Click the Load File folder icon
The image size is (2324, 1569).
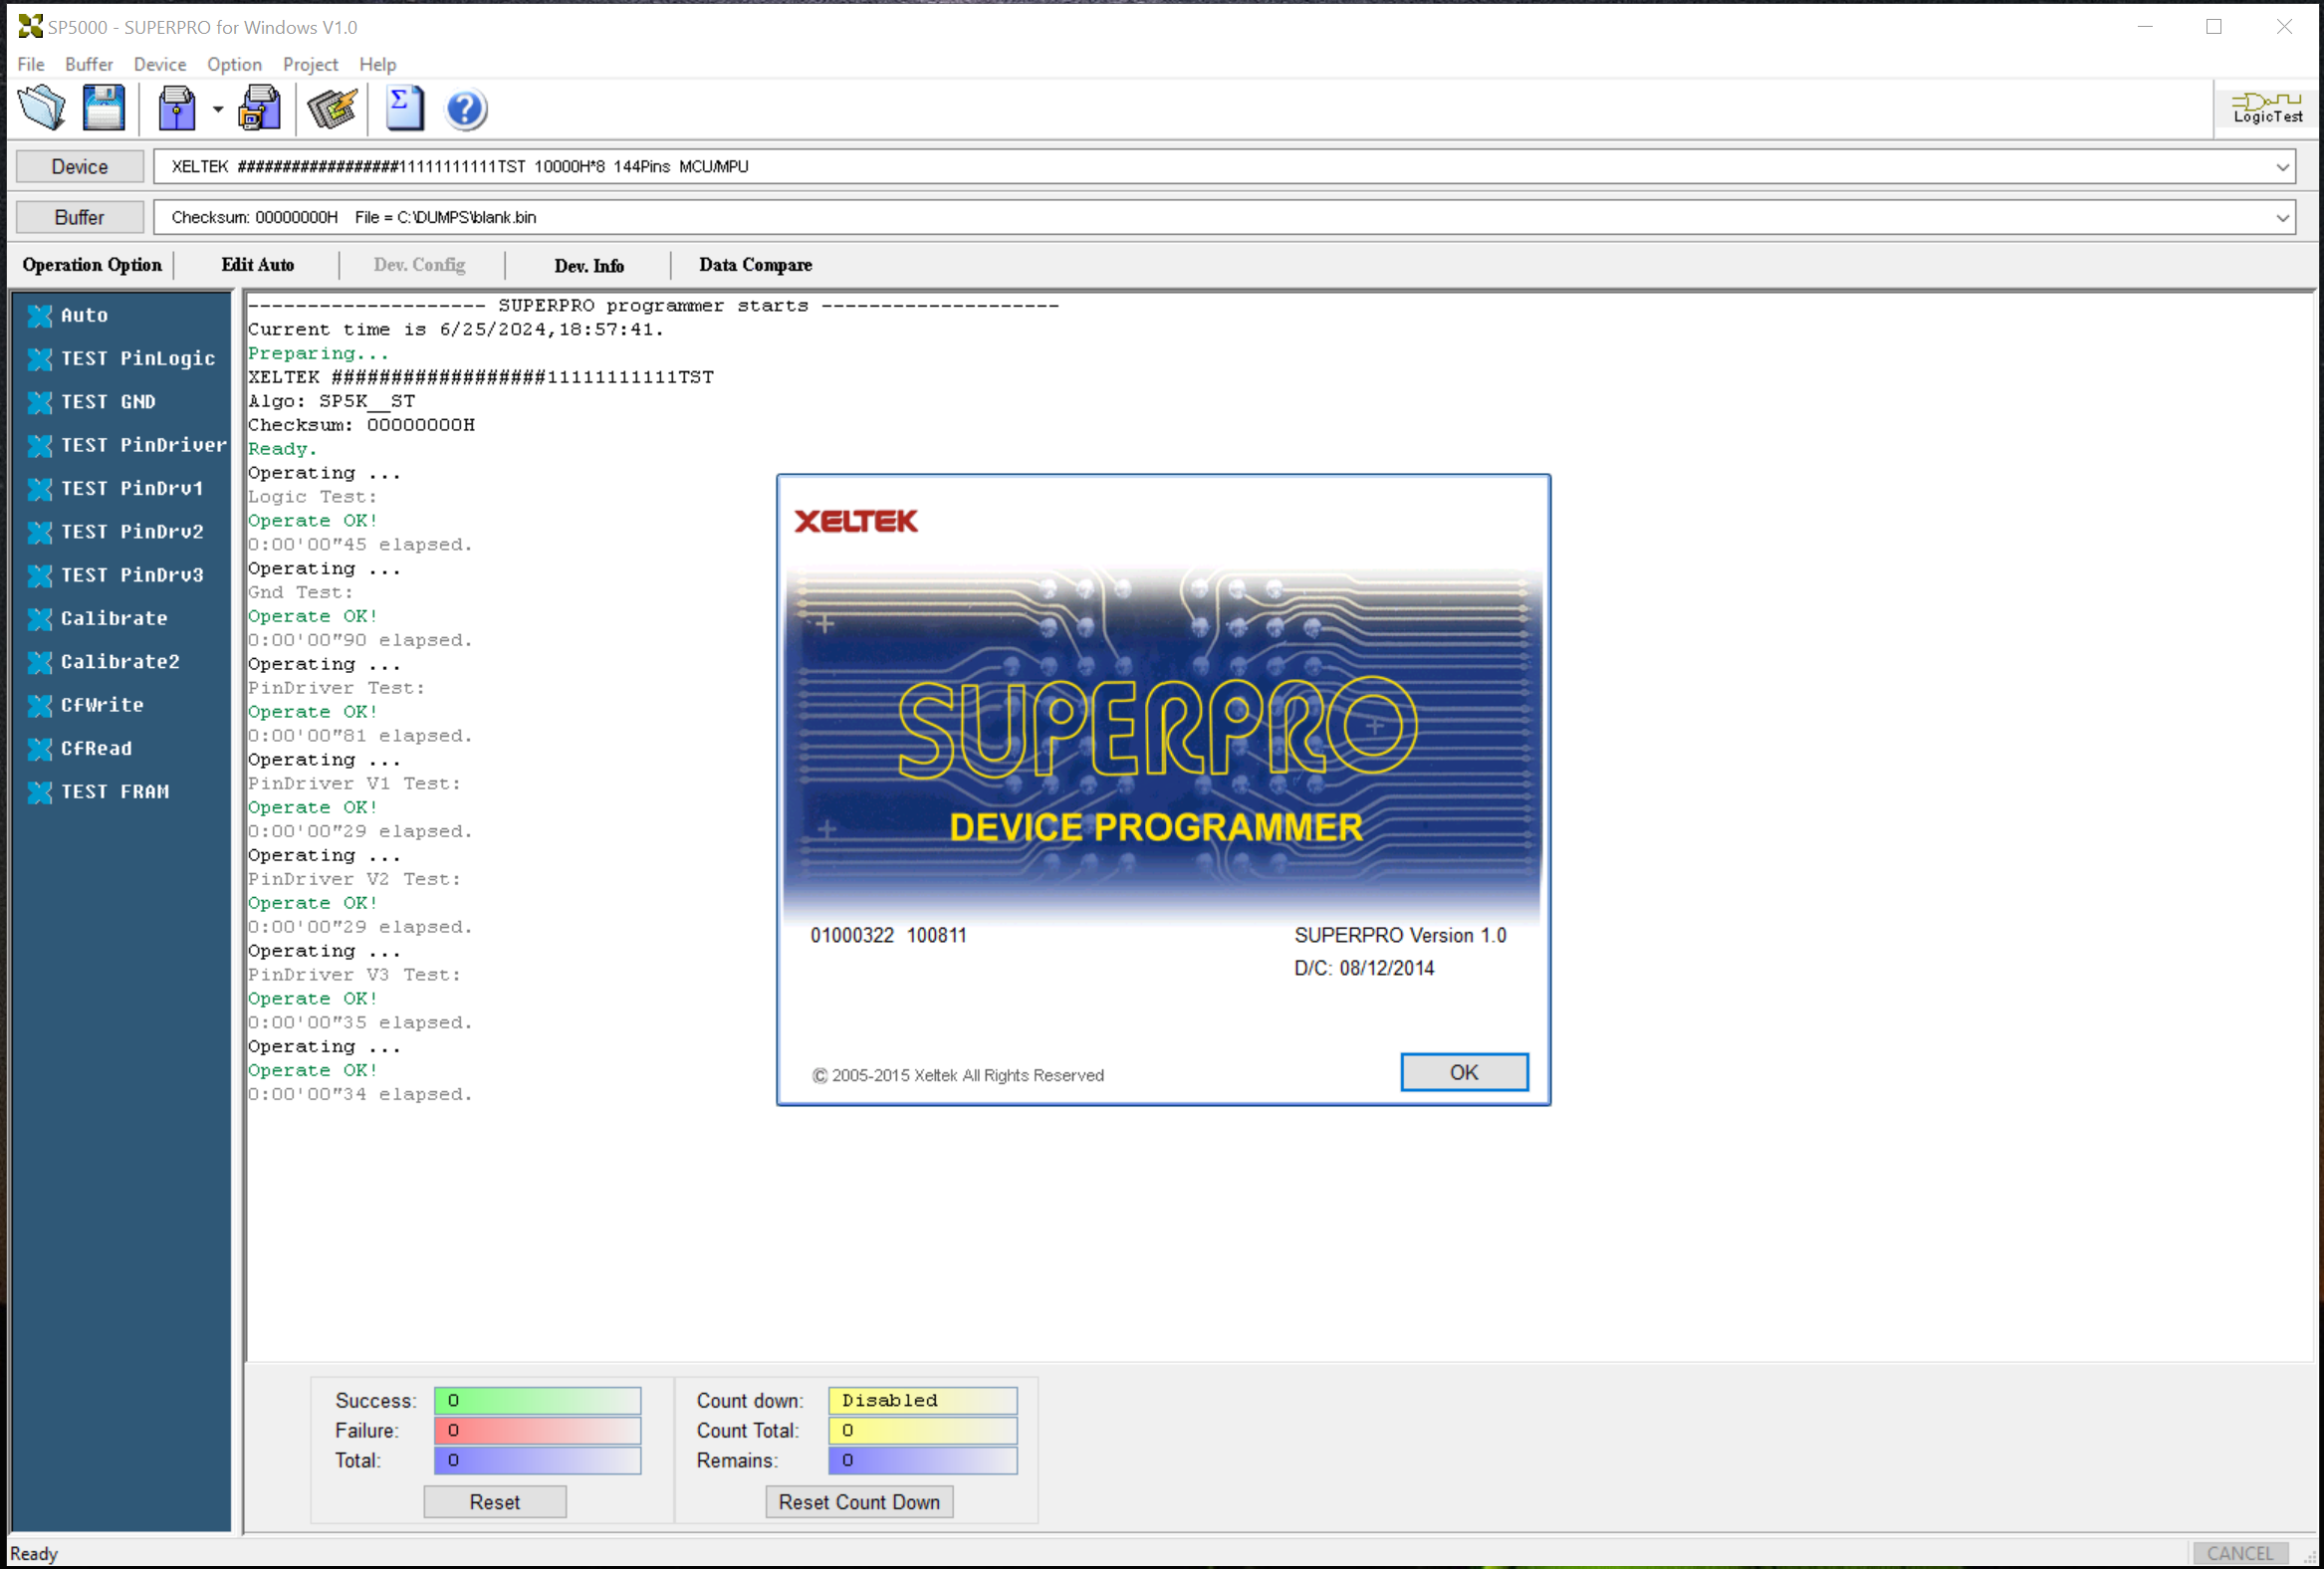coord(42,108)
